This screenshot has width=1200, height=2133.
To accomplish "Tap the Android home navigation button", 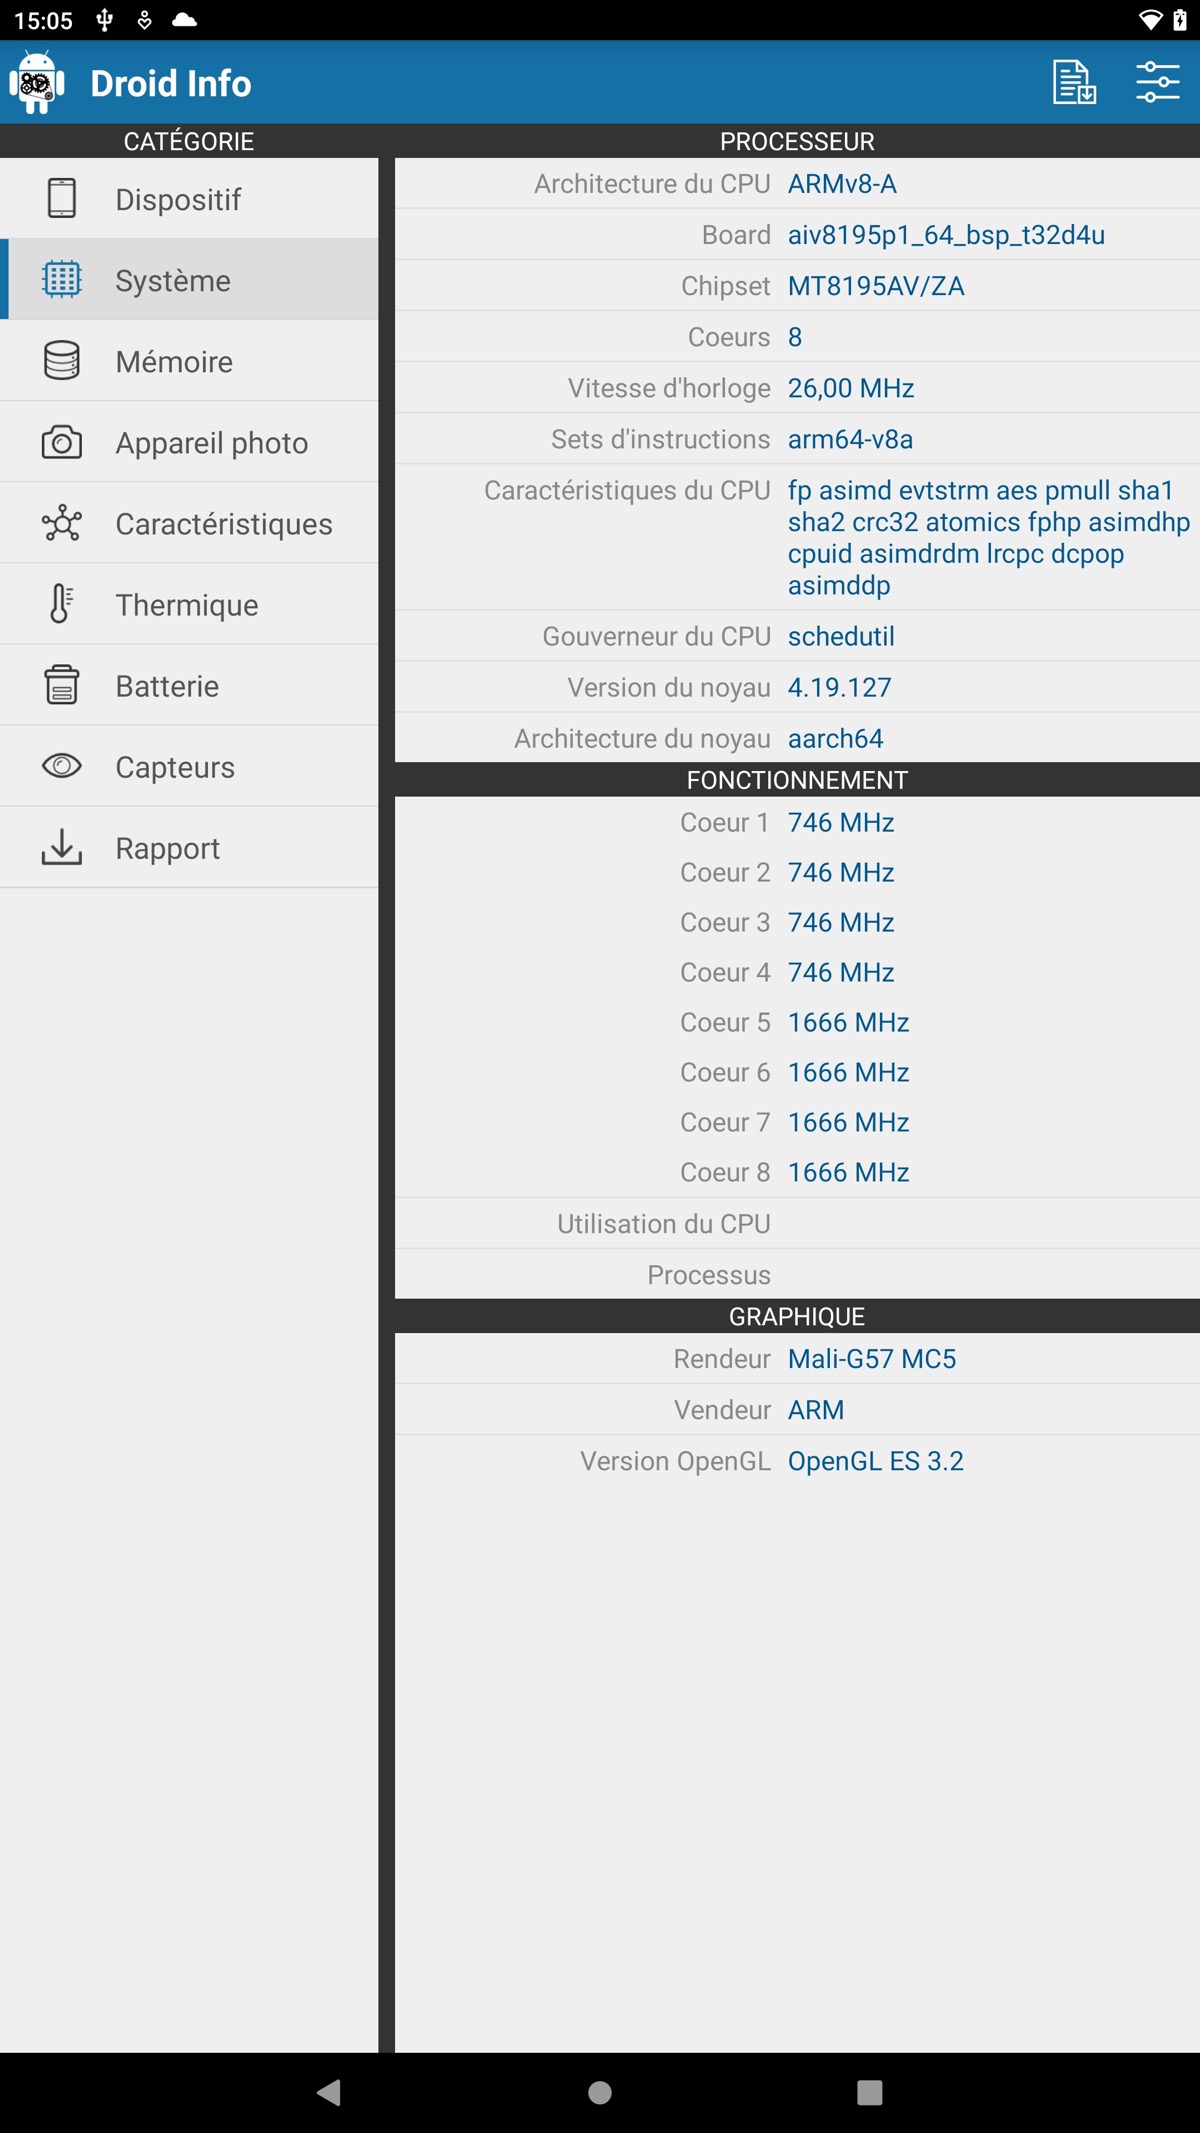I will [600, 2092].
